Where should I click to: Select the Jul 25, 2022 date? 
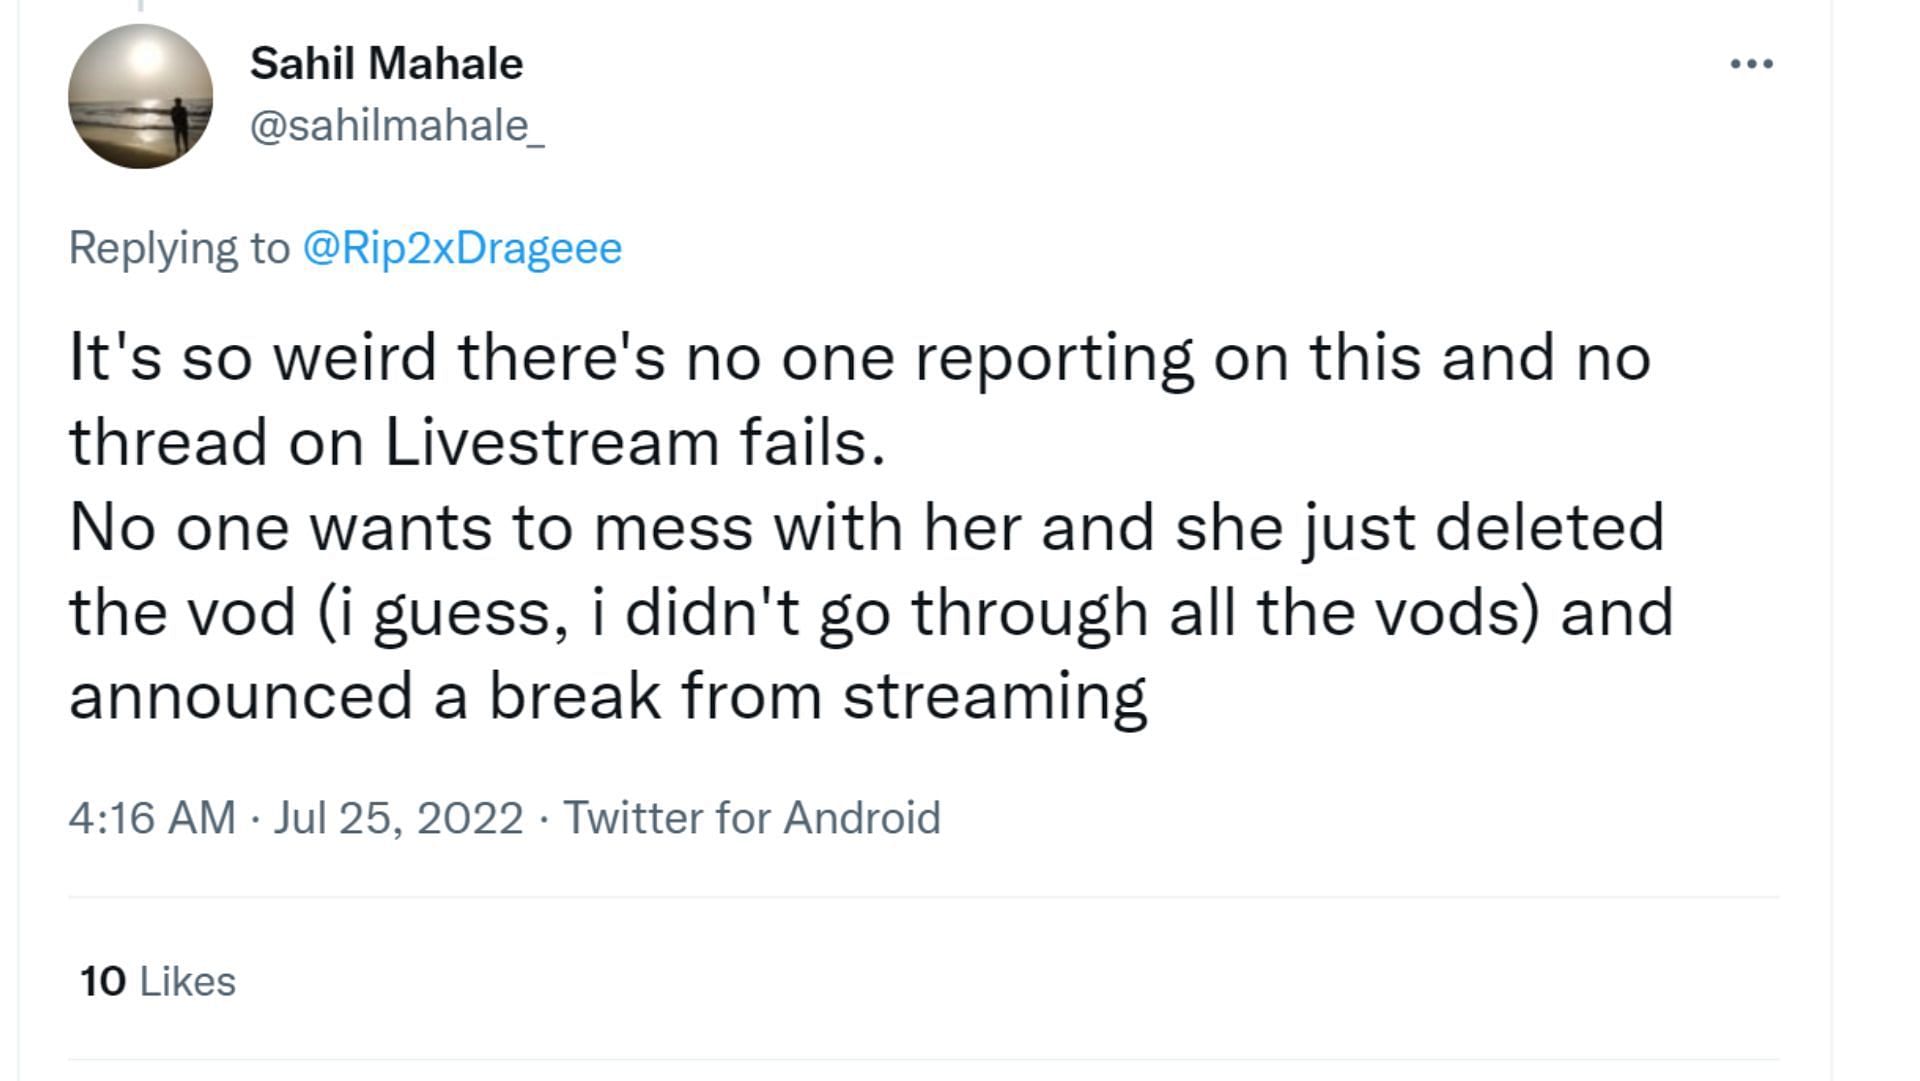point(398,817)
